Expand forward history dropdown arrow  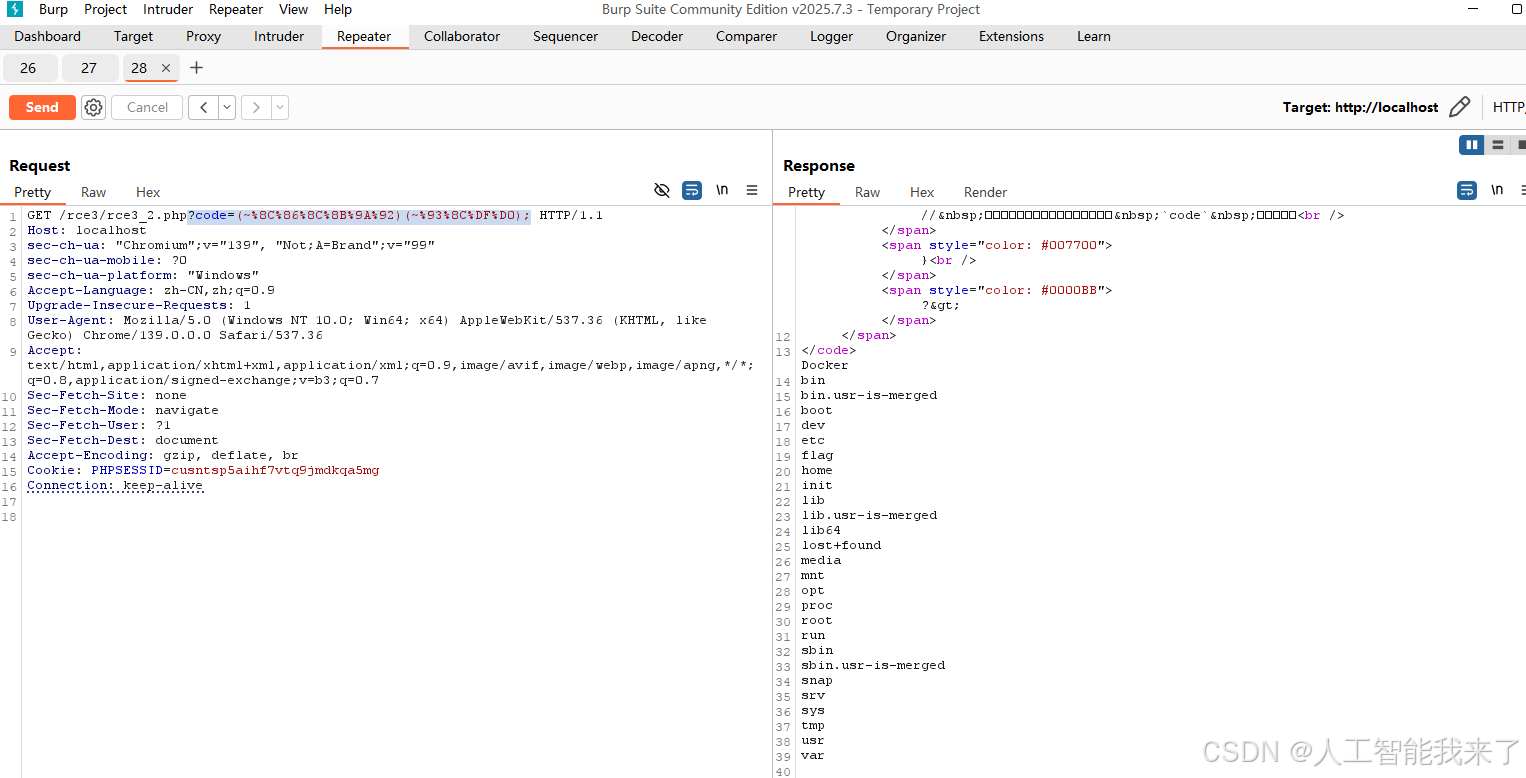pyautogui.click(x=280, y=107)
